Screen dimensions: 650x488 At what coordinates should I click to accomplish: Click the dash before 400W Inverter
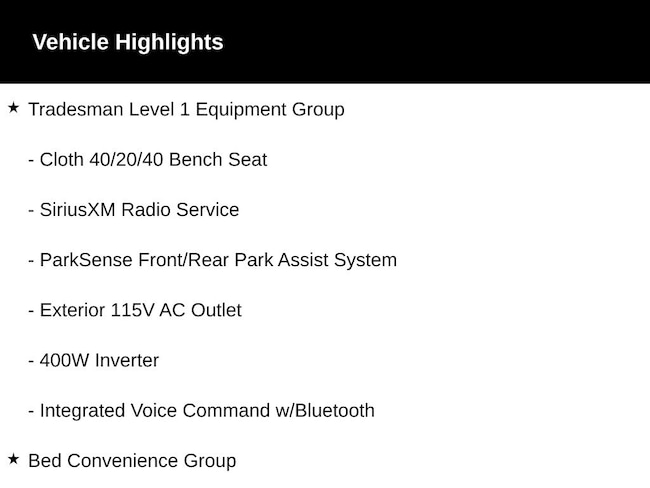coord(31,361)
